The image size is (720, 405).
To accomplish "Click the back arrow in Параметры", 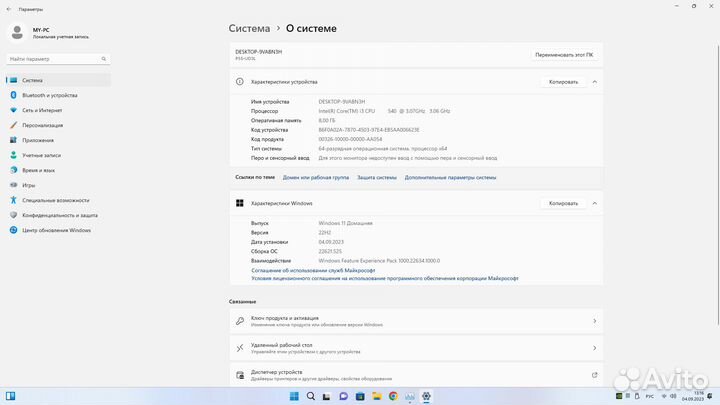I will click(x=9, y=9).
